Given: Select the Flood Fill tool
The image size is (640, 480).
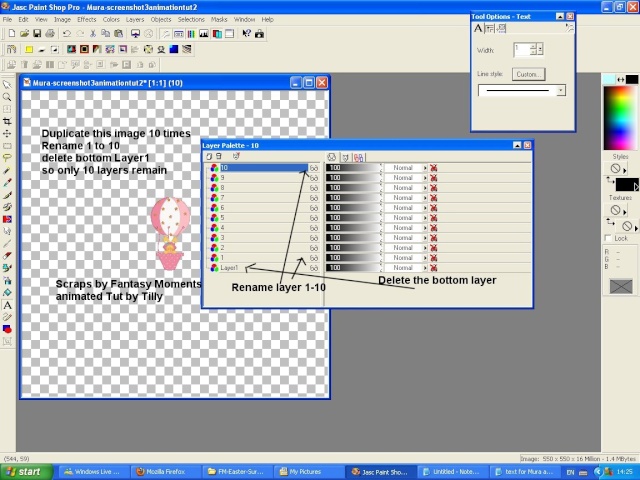Looking at the screenshot, I should pyautogui.click(x=7, y=293).
